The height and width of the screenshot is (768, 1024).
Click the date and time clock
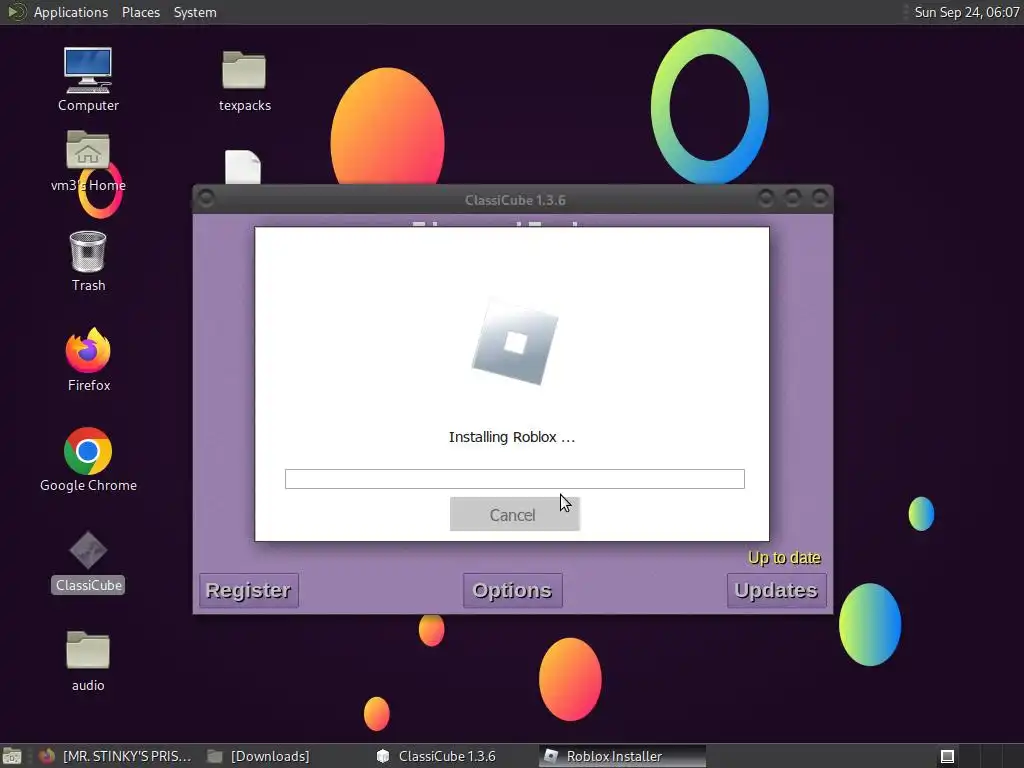point(967,12)
